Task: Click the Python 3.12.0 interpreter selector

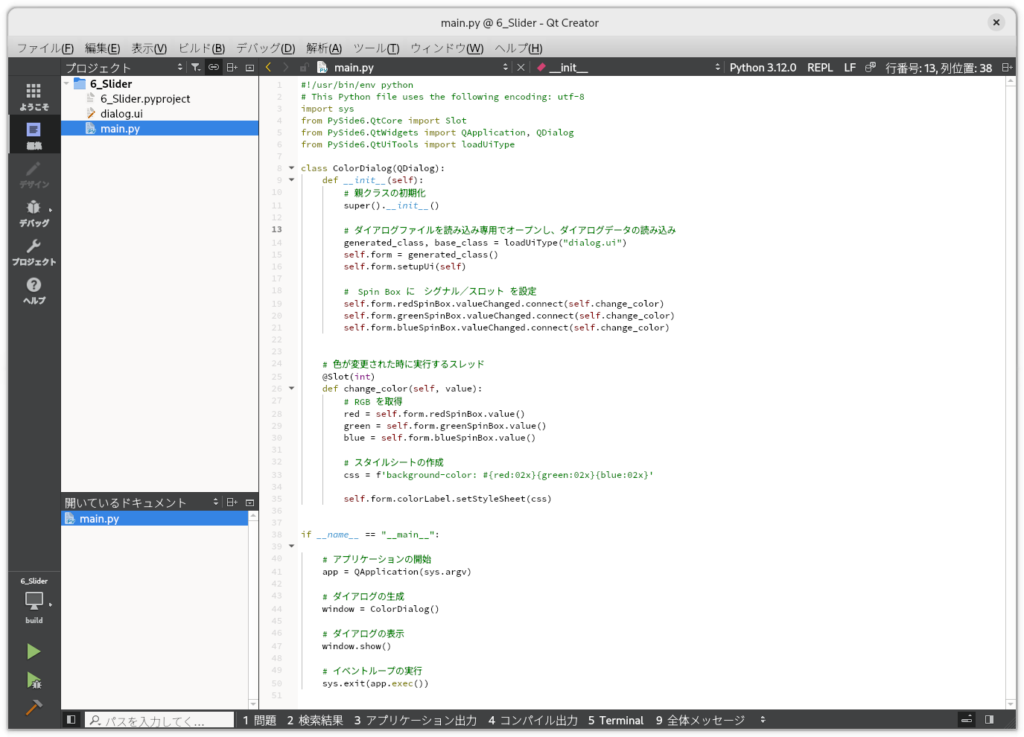Action: (x=762, y=67)
